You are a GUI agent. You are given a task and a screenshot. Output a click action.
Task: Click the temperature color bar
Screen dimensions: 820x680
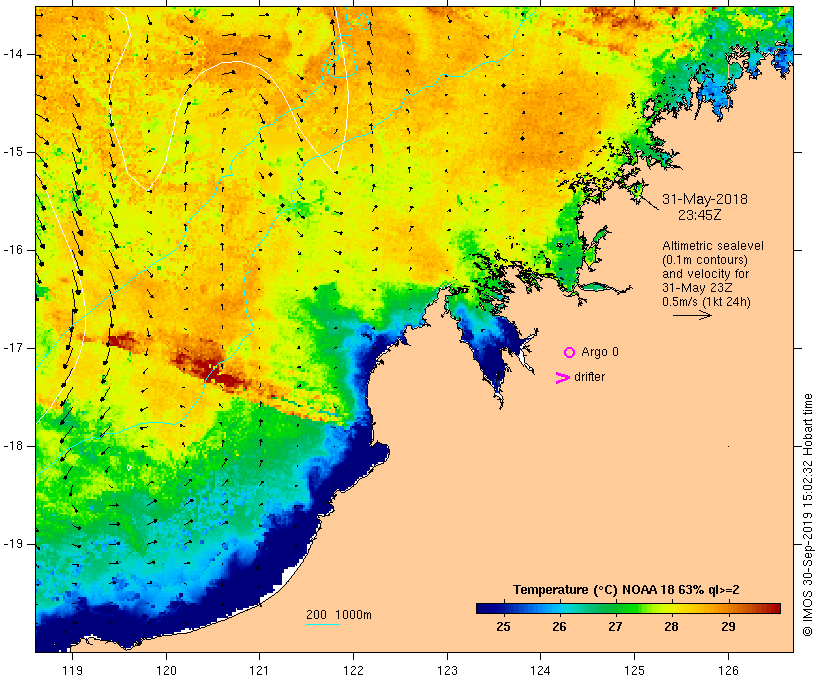(628, 608)
